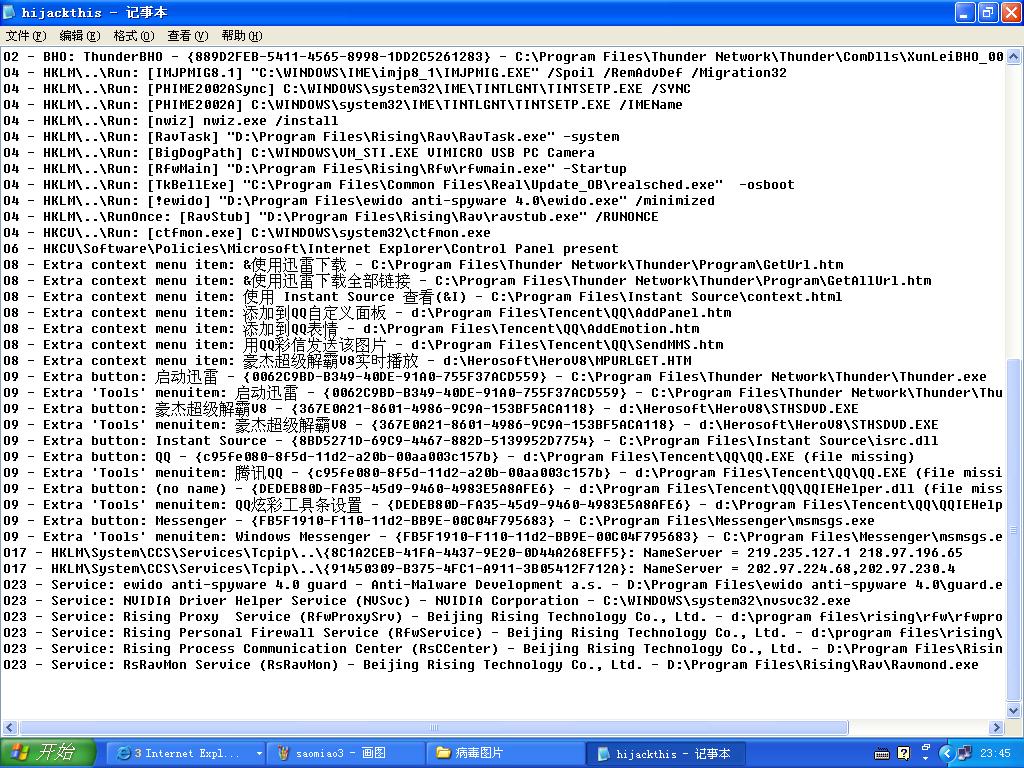
Task: Click the '[IMJPMIG8.1]' Run entry line
Action: 395,72
